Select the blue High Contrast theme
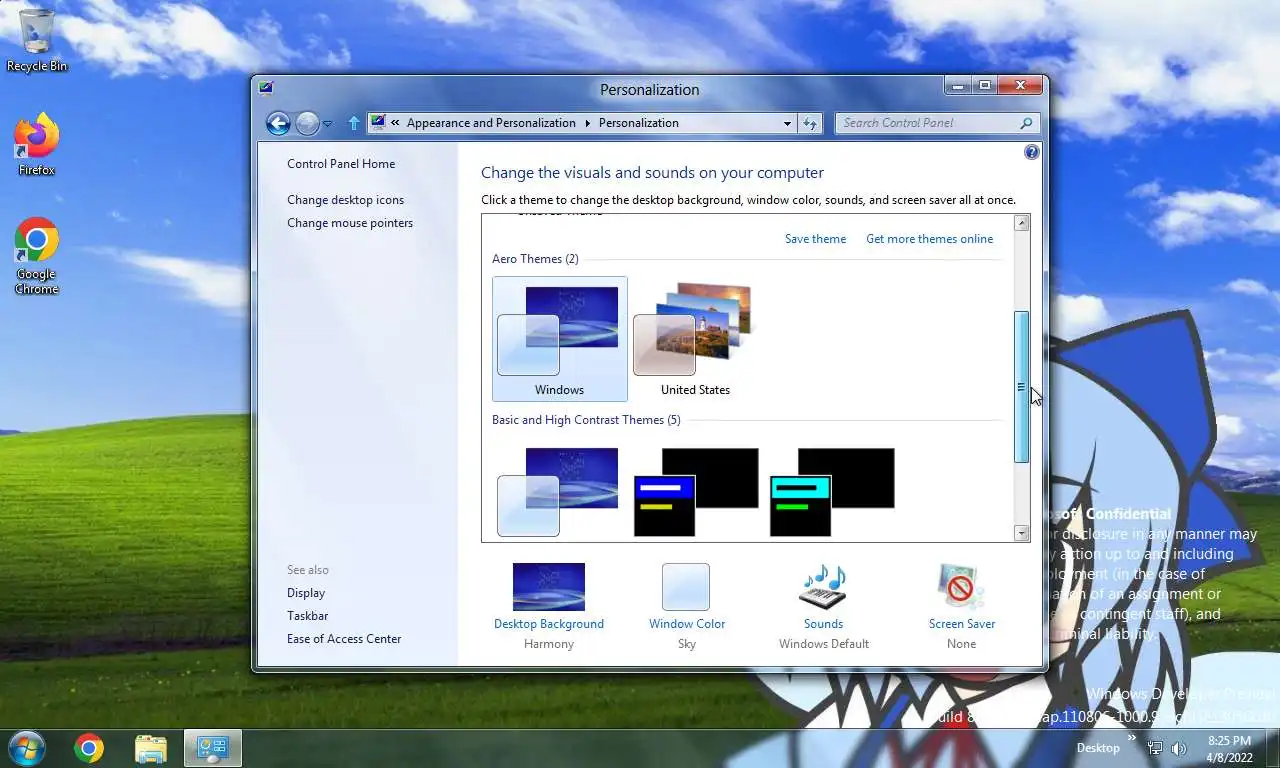Image resolution: width=1280 pixels, height=768 pixels. [696, 491]
